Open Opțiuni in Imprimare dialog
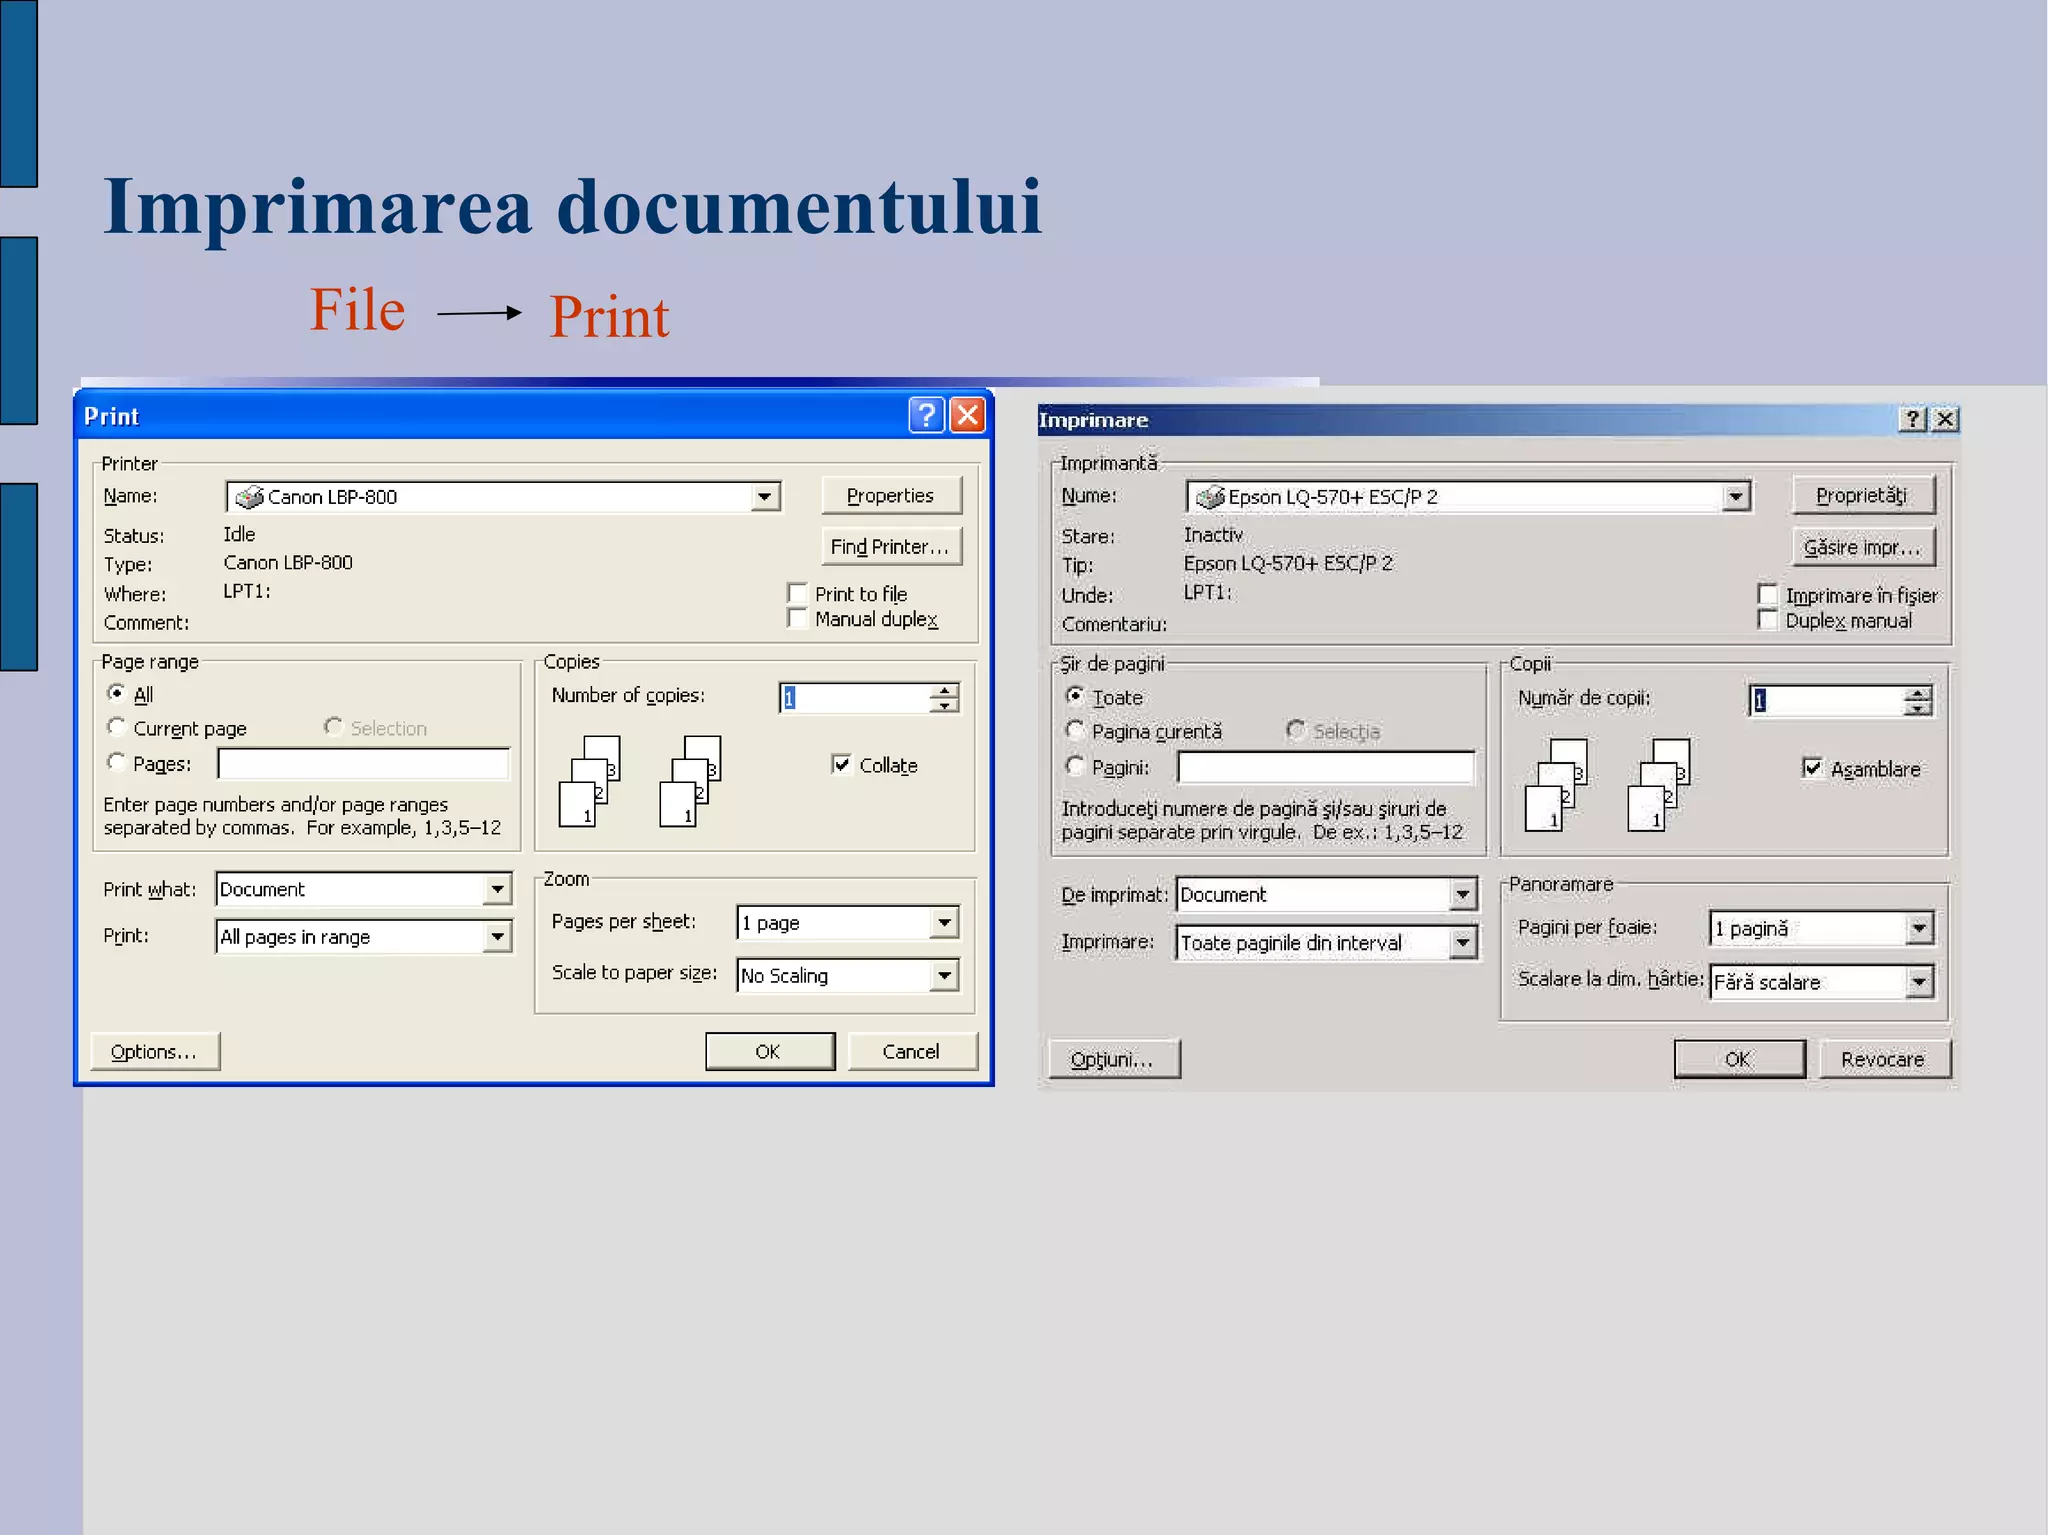 pyautogui.click(x=1113, y=1059)
